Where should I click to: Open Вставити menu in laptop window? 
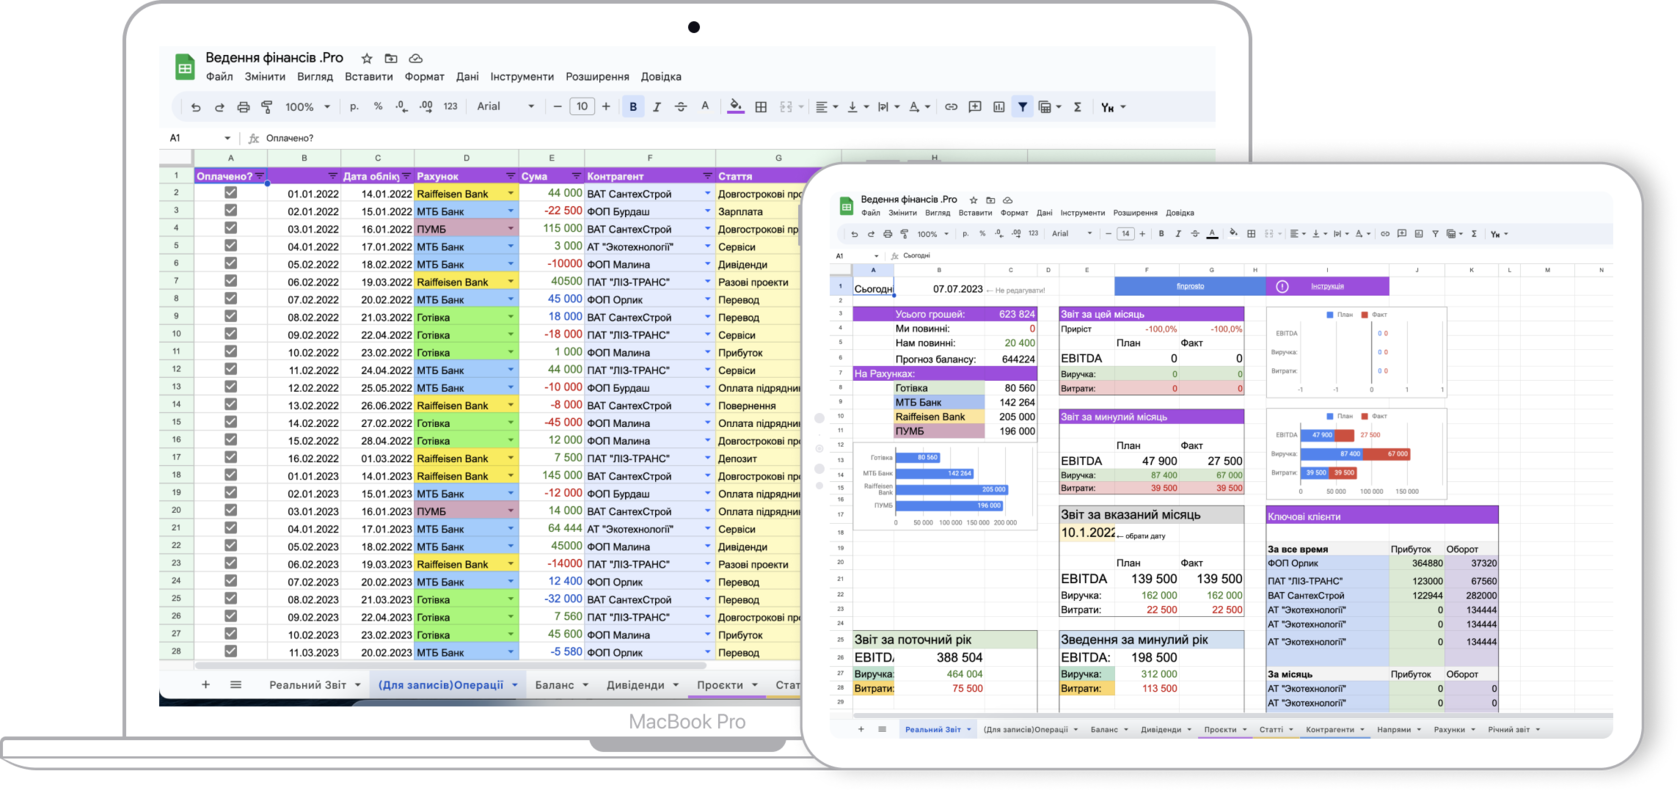369,77
